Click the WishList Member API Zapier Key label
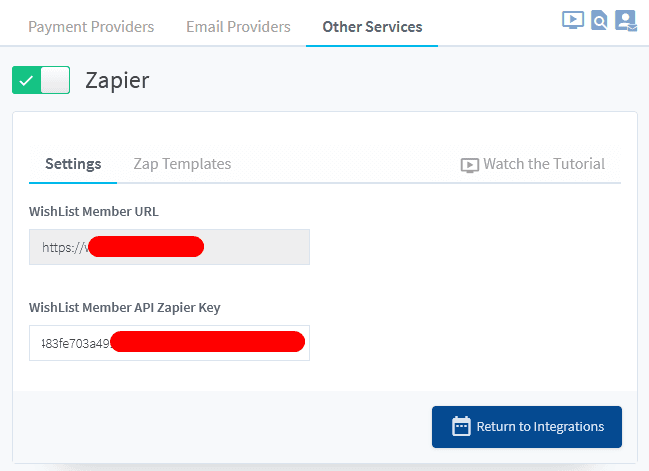649x471 pixels. tap(125, 308)
